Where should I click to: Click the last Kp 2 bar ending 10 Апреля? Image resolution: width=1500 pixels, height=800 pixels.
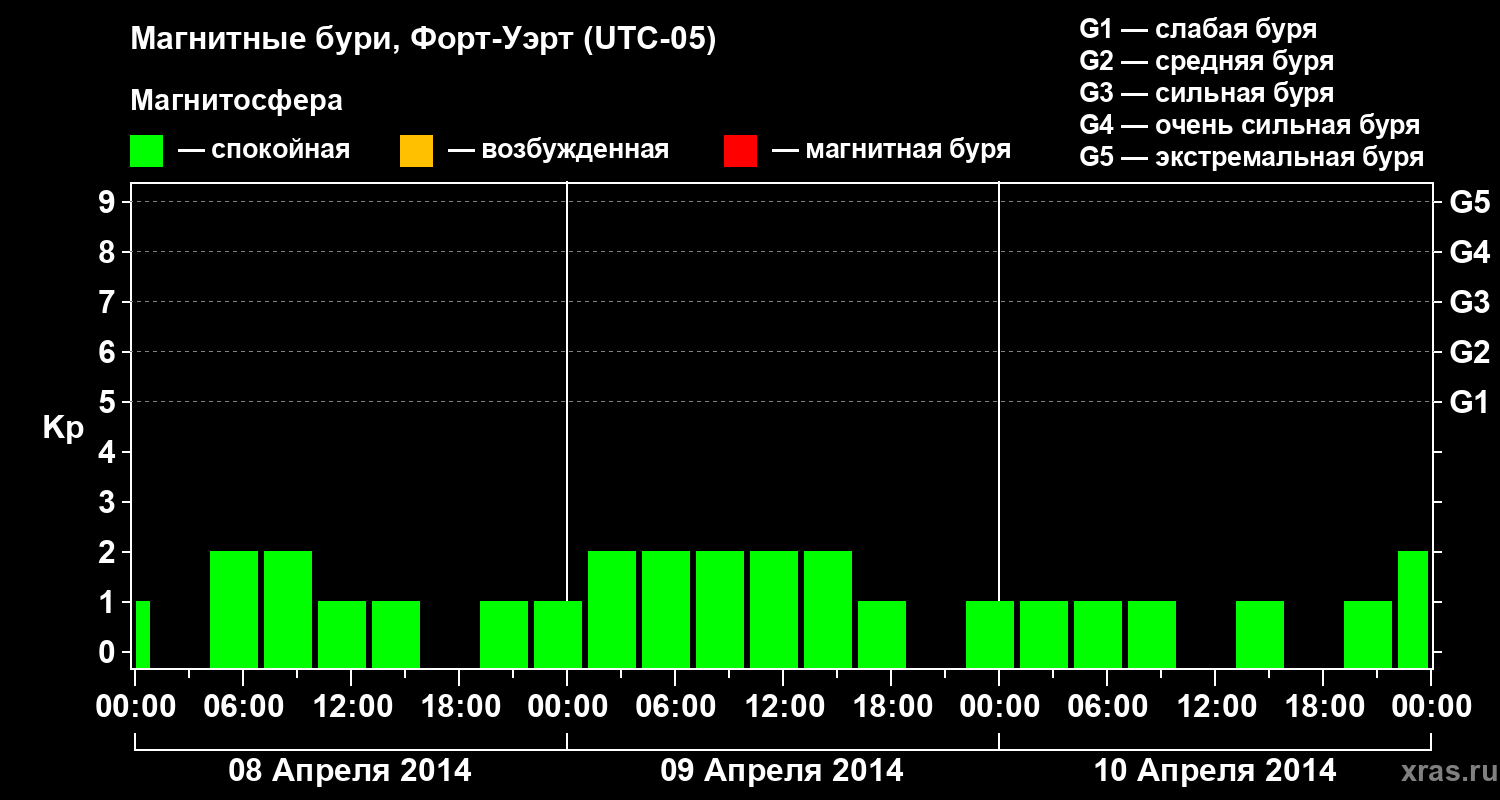pyautogui.click(x=1413, y=609)
